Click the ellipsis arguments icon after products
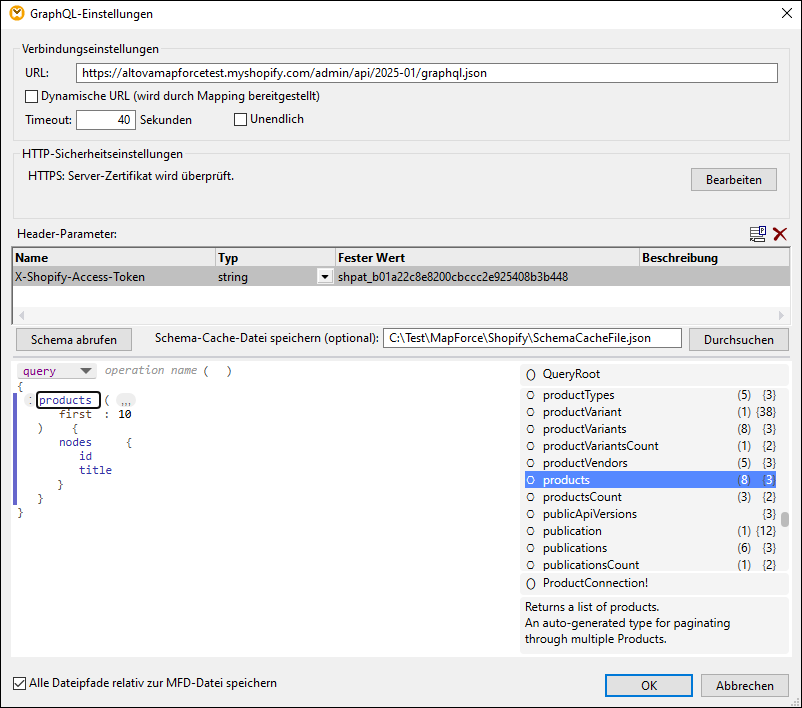The width and height of the screenshot is (802, 708). [126, 401]
